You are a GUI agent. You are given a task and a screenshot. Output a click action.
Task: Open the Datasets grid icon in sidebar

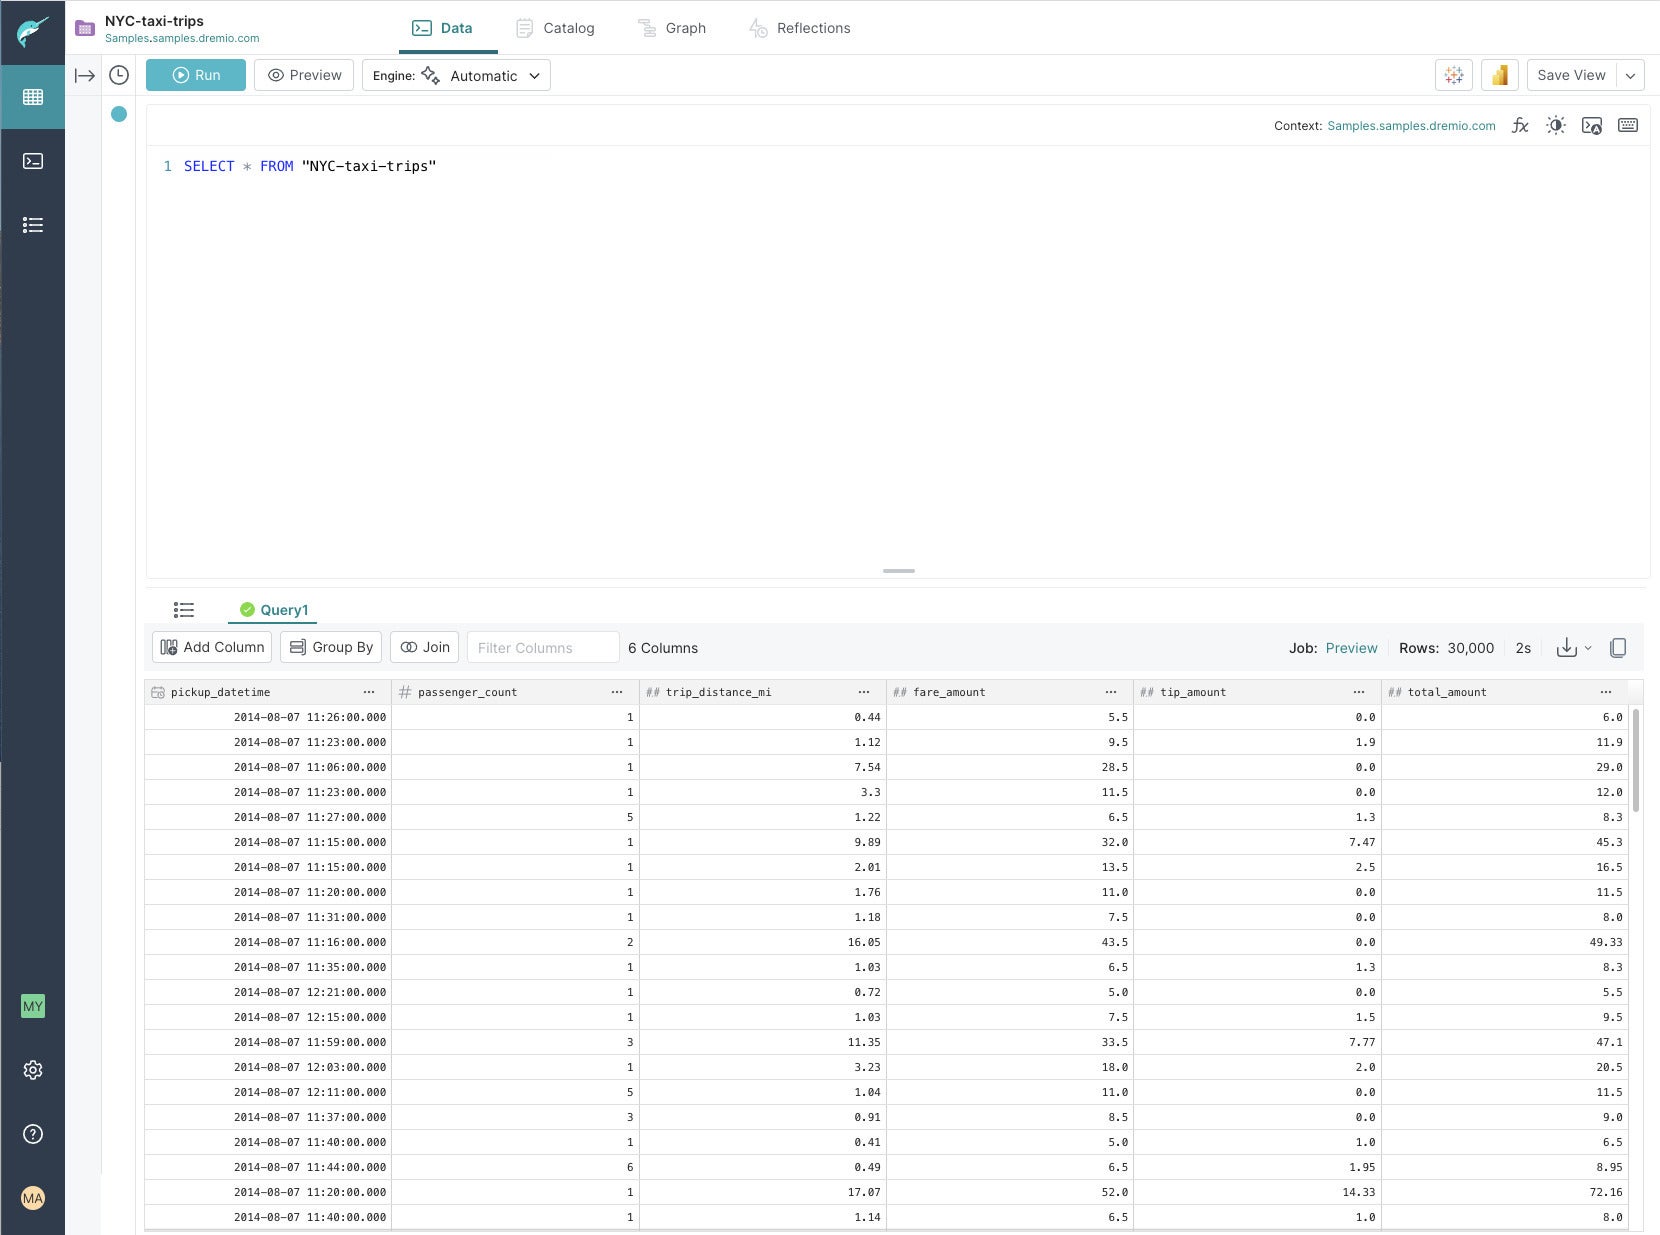[x=33, y=97]
